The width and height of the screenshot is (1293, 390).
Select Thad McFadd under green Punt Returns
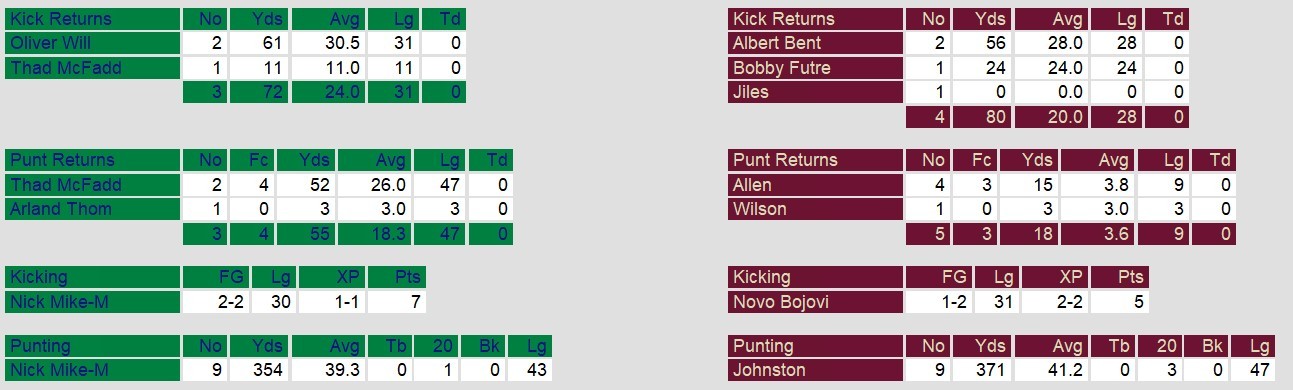pos(65,185)
